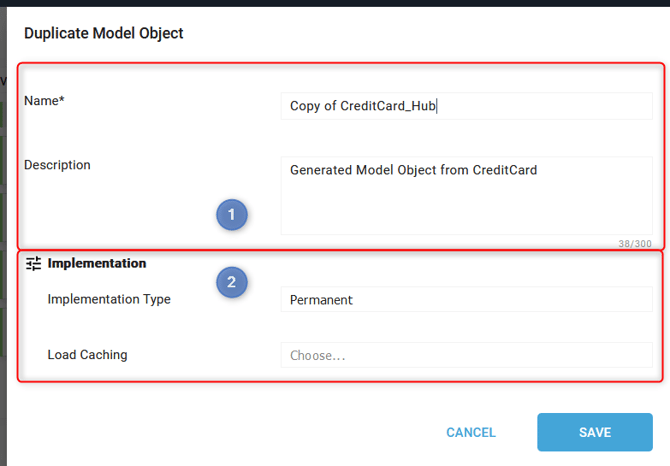Click the Implementation section heading
Image resolution: width=670 pixels, height=466 pixels.
[x=97, y=263]
